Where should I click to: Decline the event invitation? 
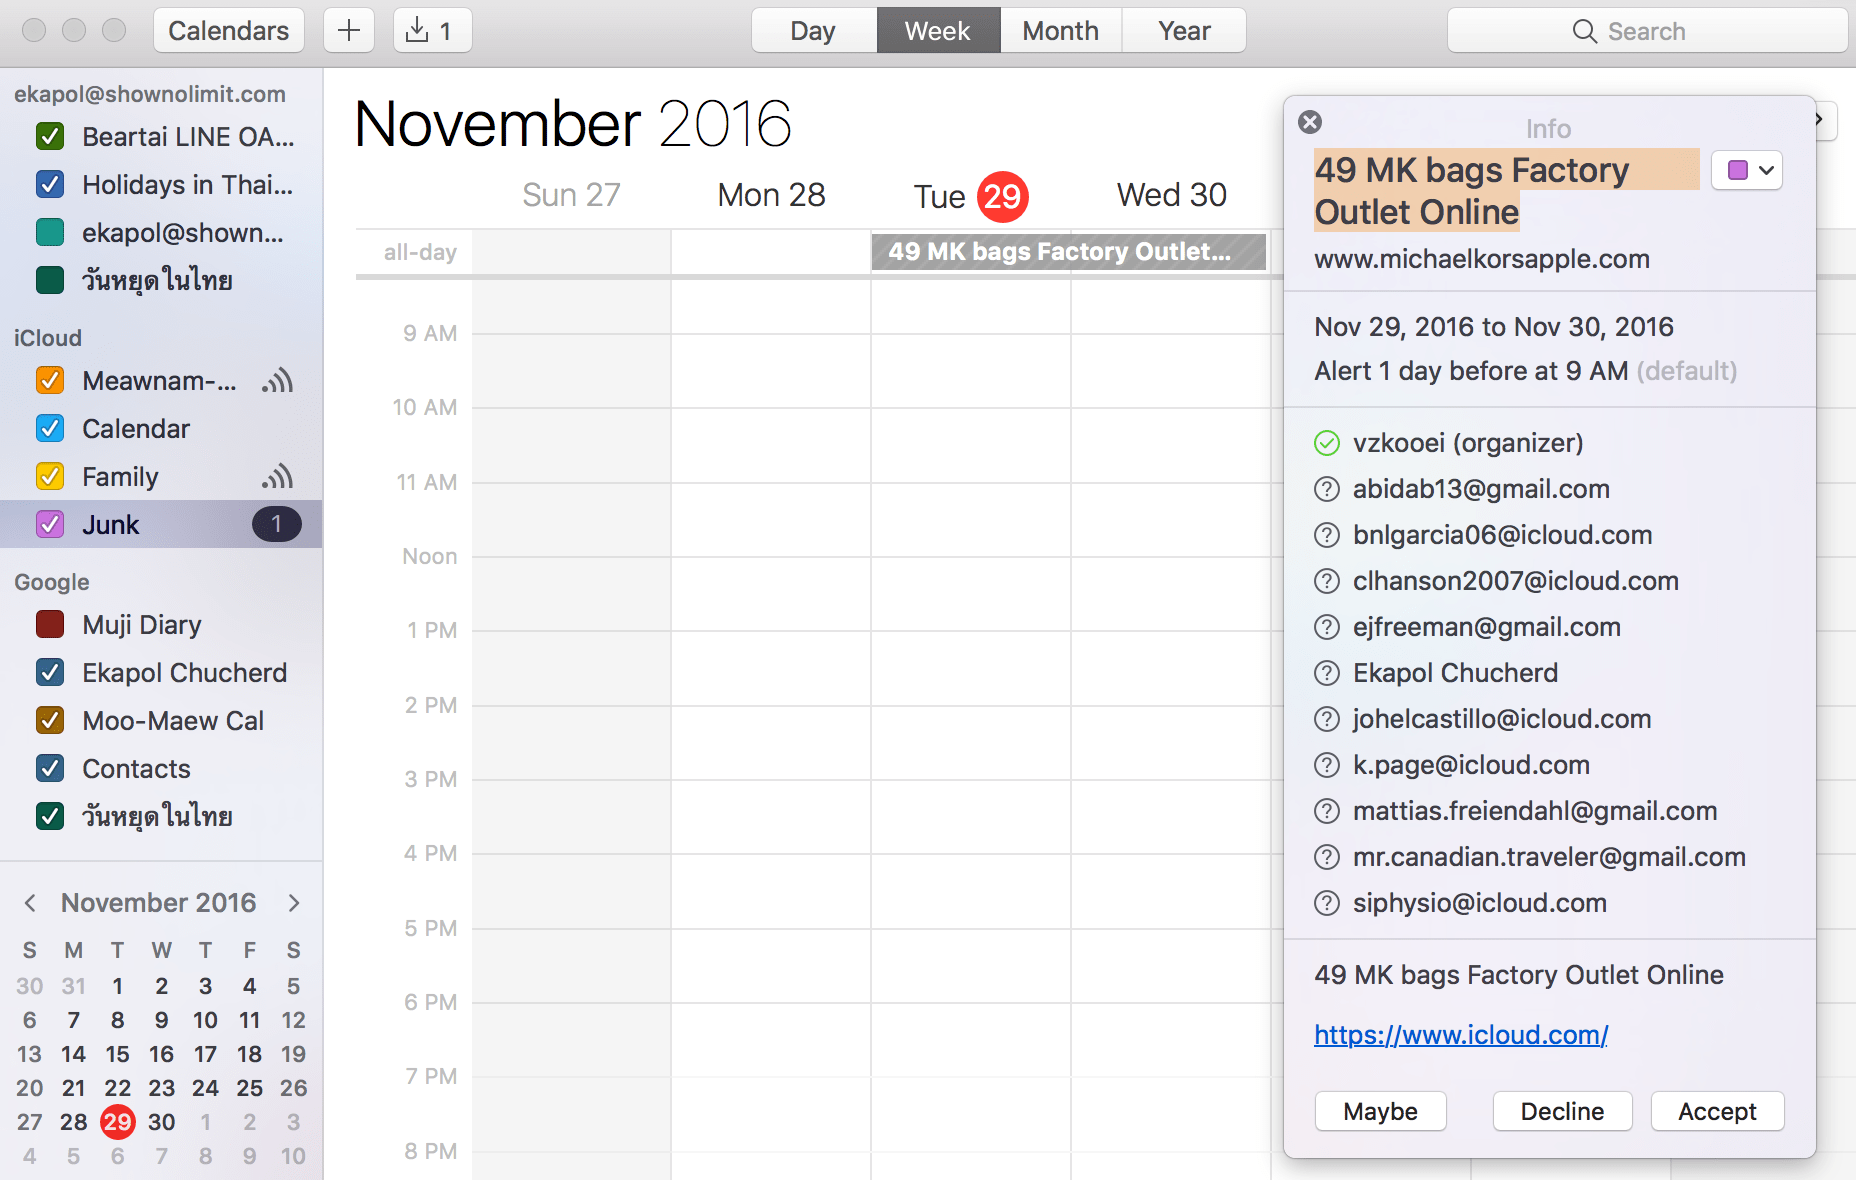(1562, 1111)
